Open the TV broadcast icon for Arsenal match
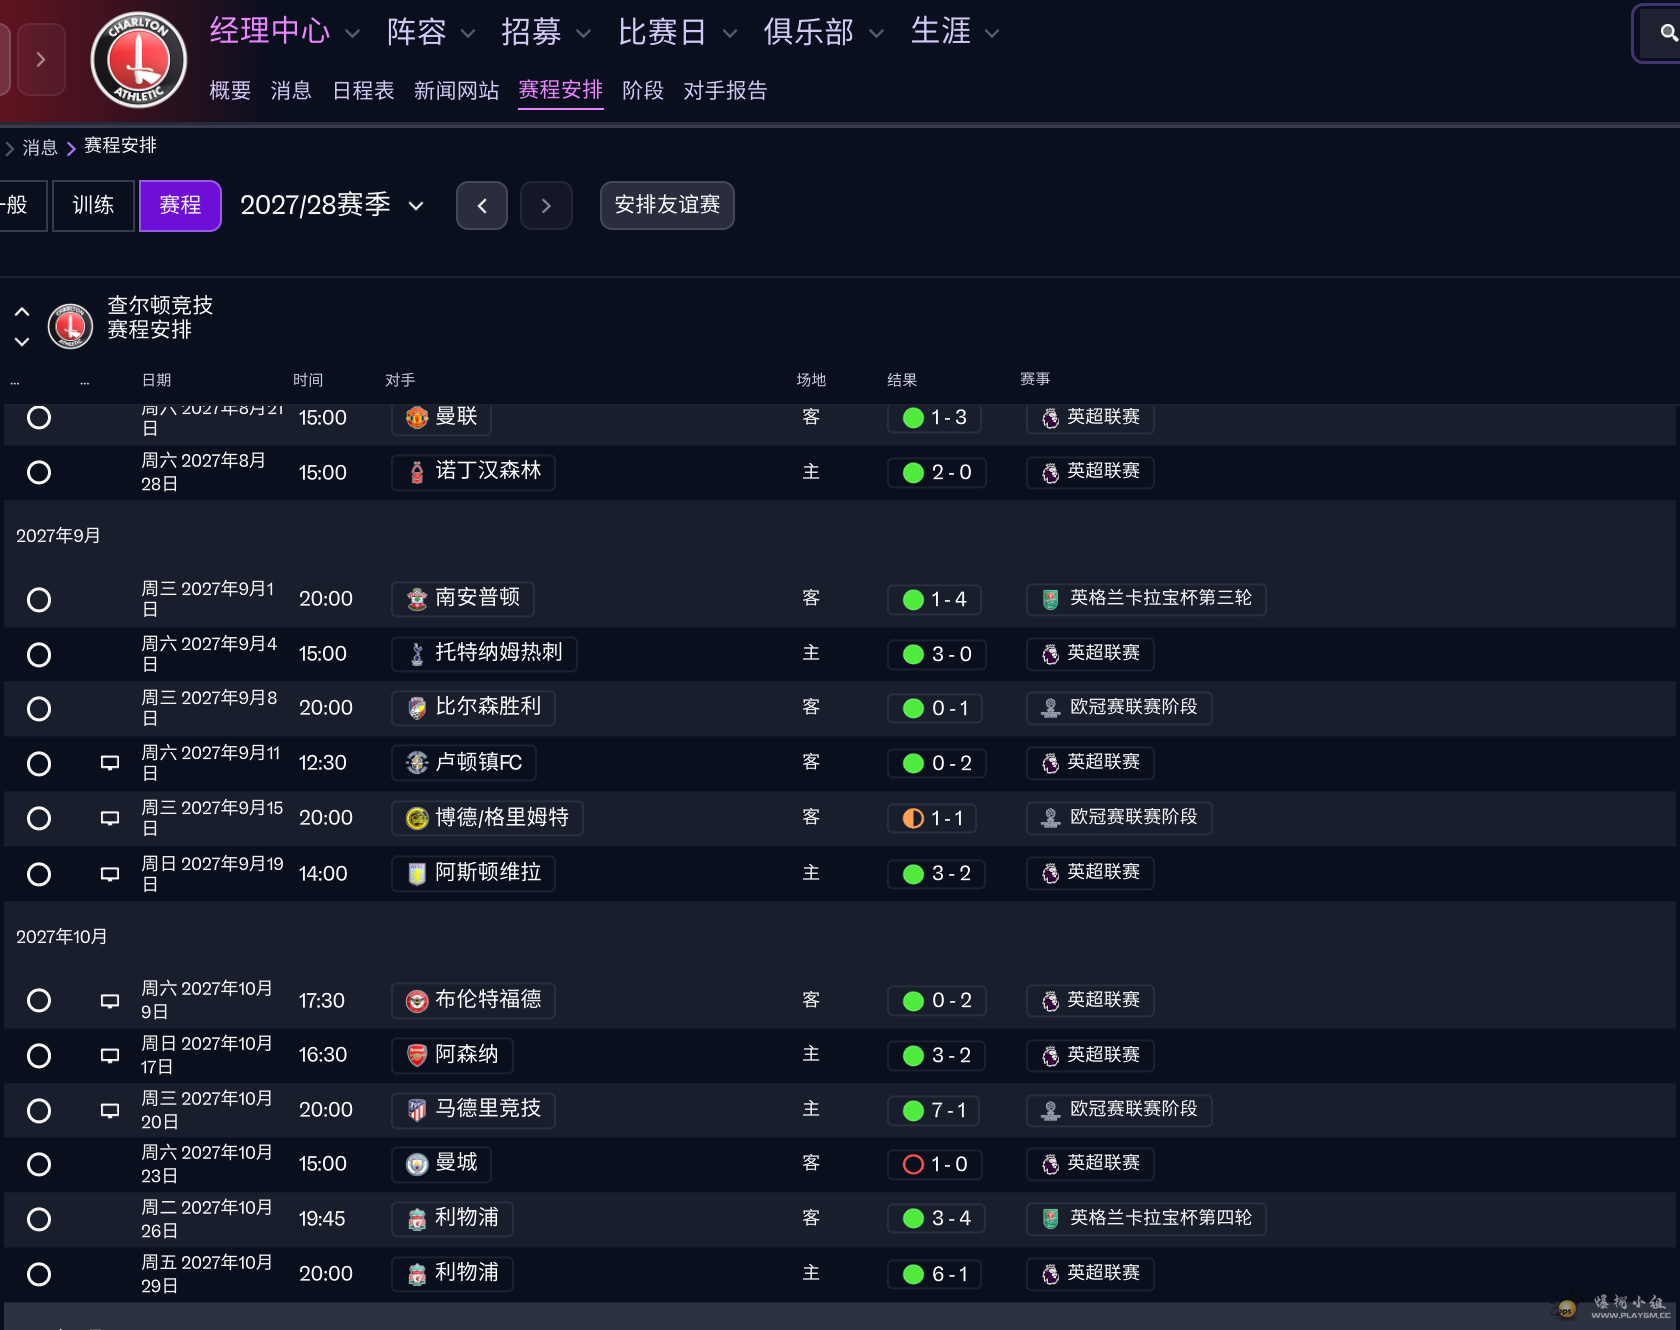Screen dimensions: 1680x1330 pyautogui.click(x=110, y=1055)
